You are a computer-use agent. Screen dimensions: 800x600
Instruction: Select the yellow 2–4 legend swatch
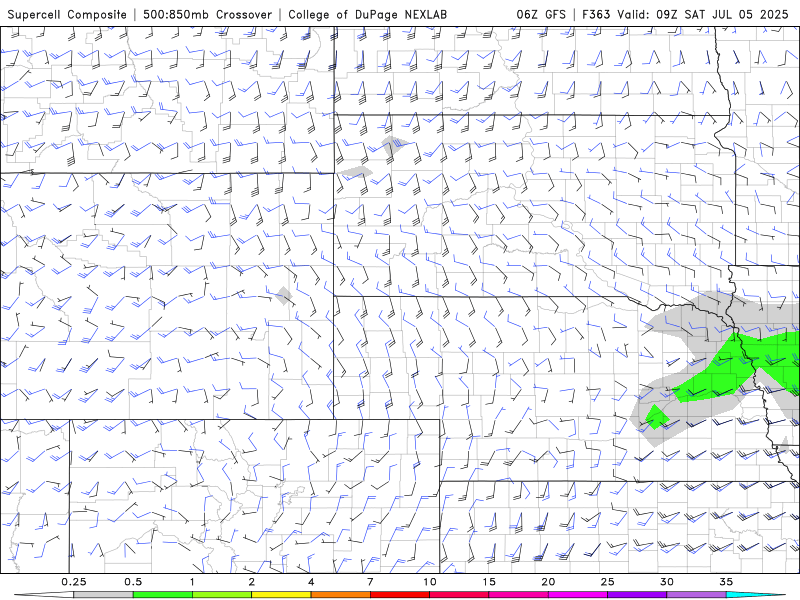pyautogui.click(x=281, y=595)
